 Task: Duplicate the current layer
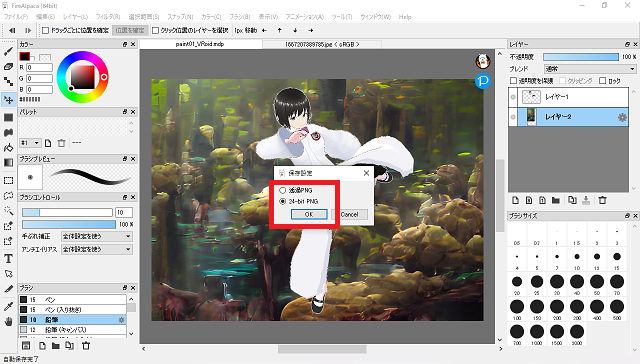point(572,200)
